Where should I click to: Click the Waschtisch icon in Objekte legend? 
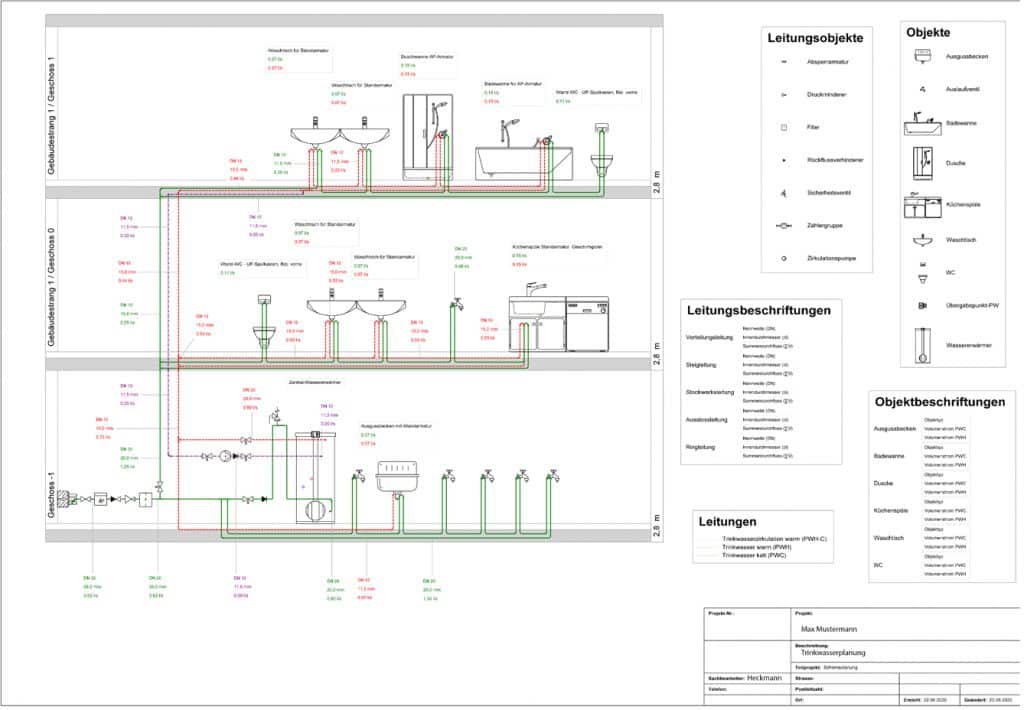point(922,240)
